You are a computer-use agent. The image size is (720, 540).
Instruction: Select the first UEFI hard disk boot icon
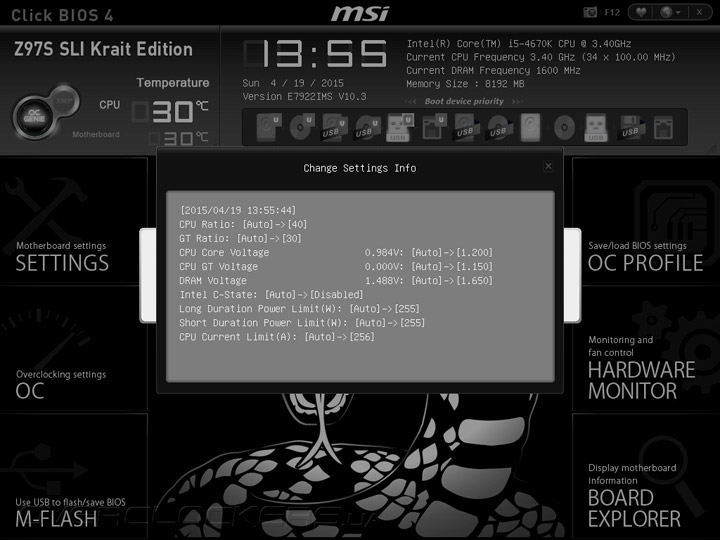click(x=269, y=127)
